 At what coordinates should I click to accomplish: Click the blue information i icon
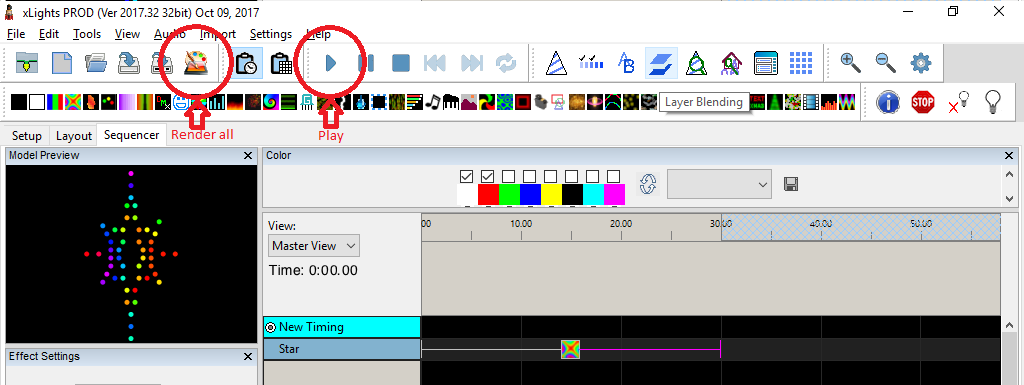tap(888, 102)
